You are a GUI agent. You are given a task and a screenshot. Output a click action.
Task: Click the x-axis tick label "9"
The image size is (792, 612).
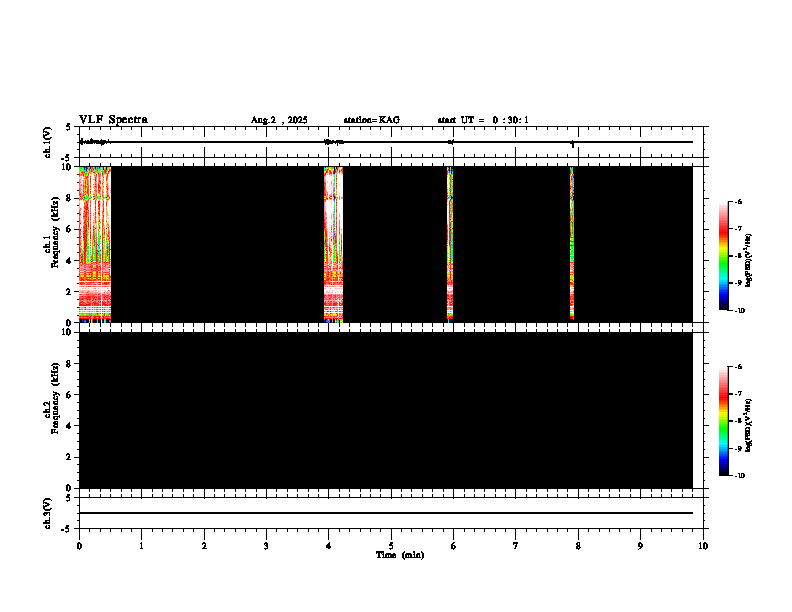[x=640, y=546]
